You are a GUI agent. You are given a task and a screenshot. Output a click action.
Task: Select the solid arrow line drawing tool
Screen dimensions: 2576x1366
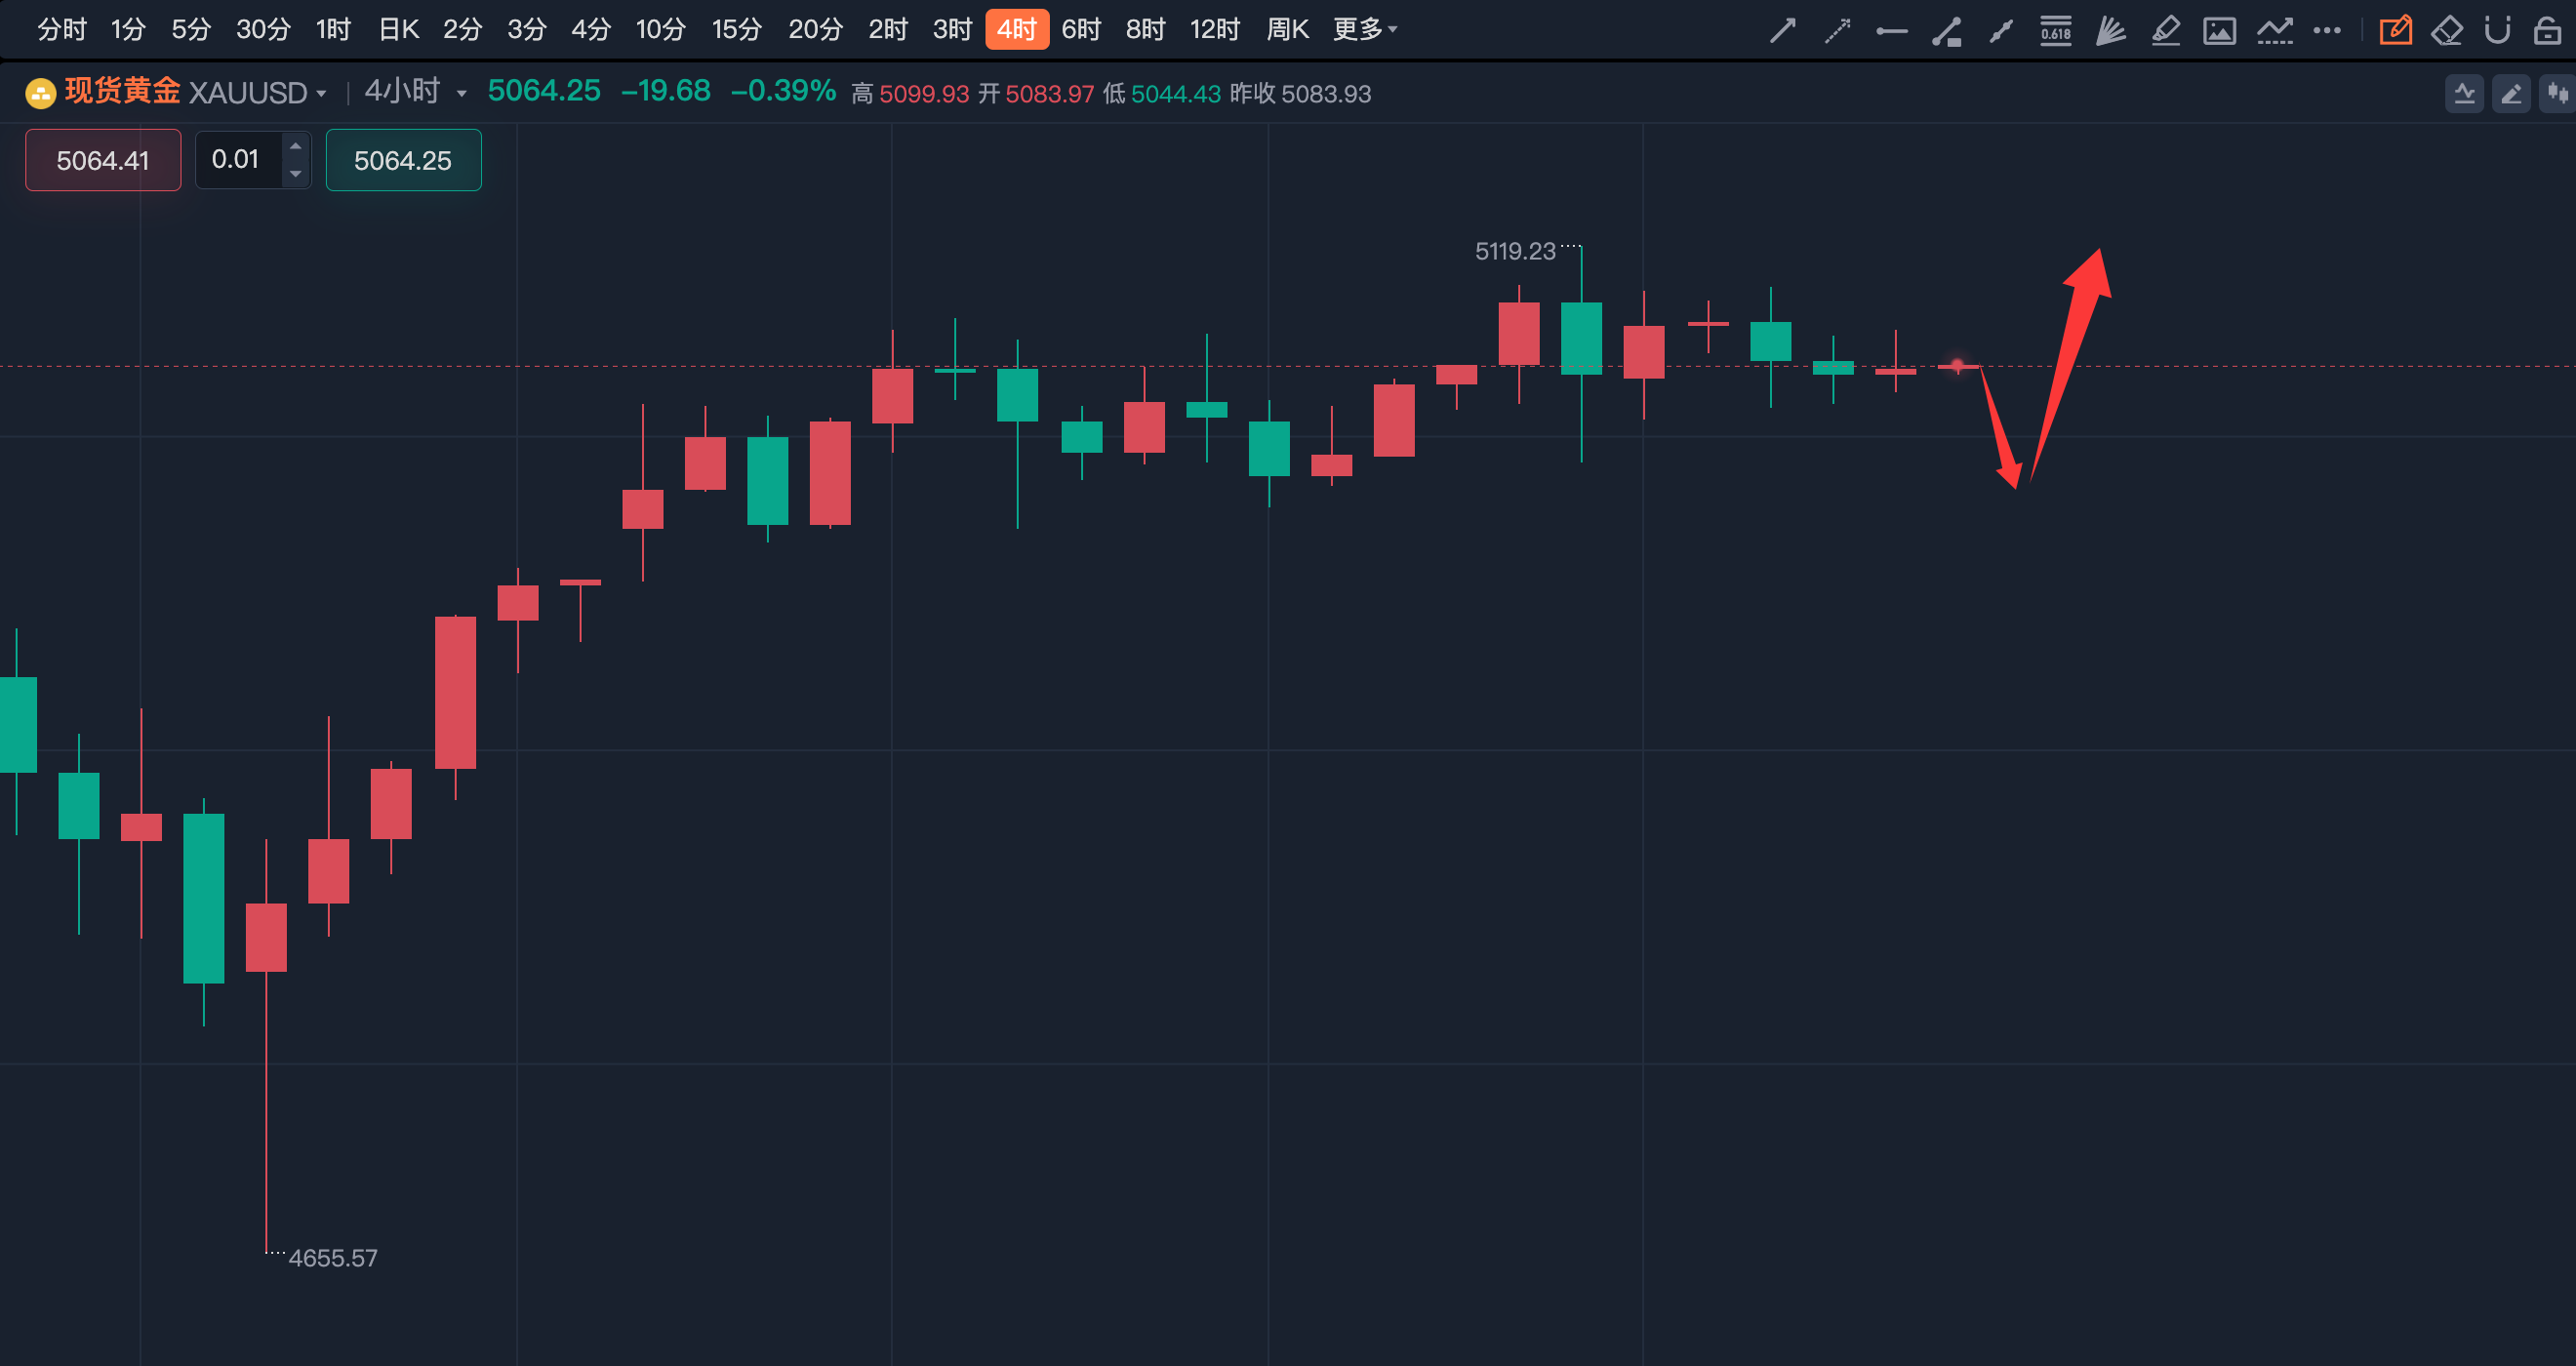point(1782,31)
